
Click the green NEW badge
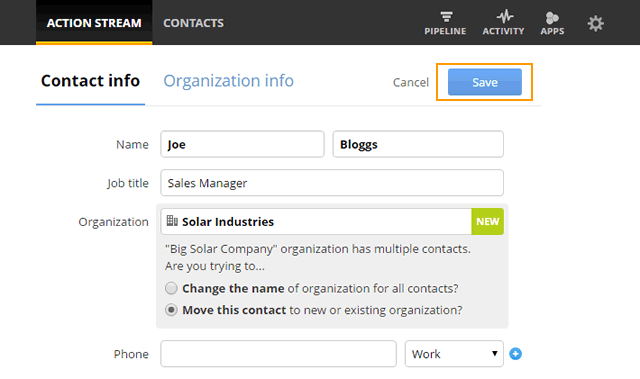[x=487, y=222]
